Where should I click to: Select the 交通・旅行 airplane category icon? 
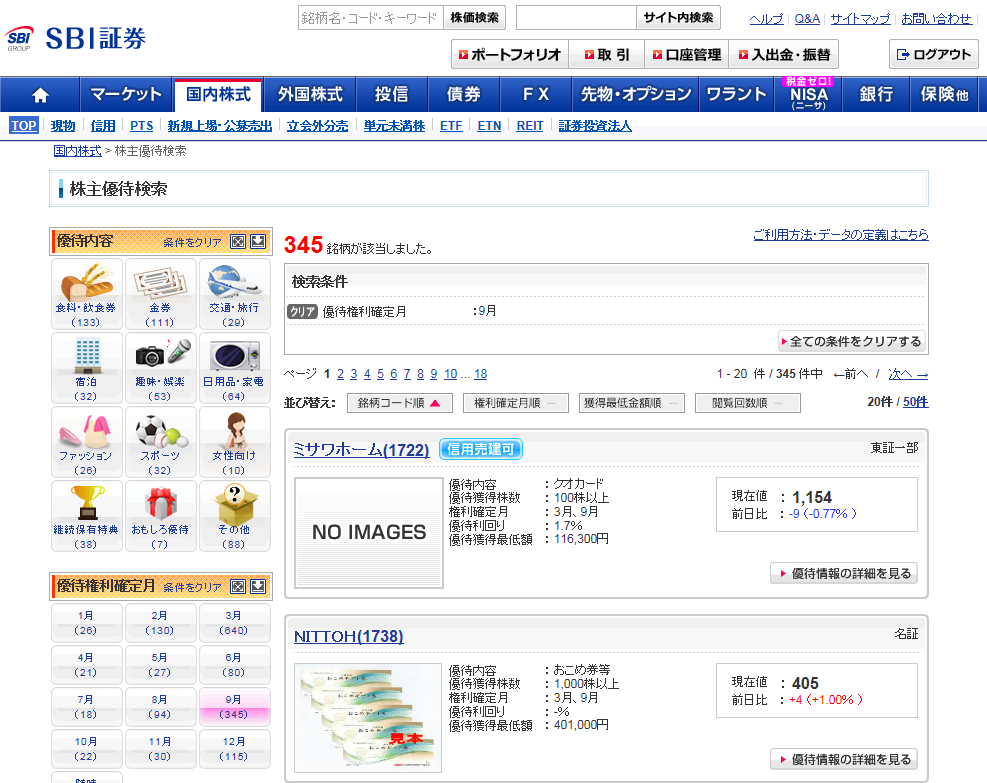click(234, 294)
